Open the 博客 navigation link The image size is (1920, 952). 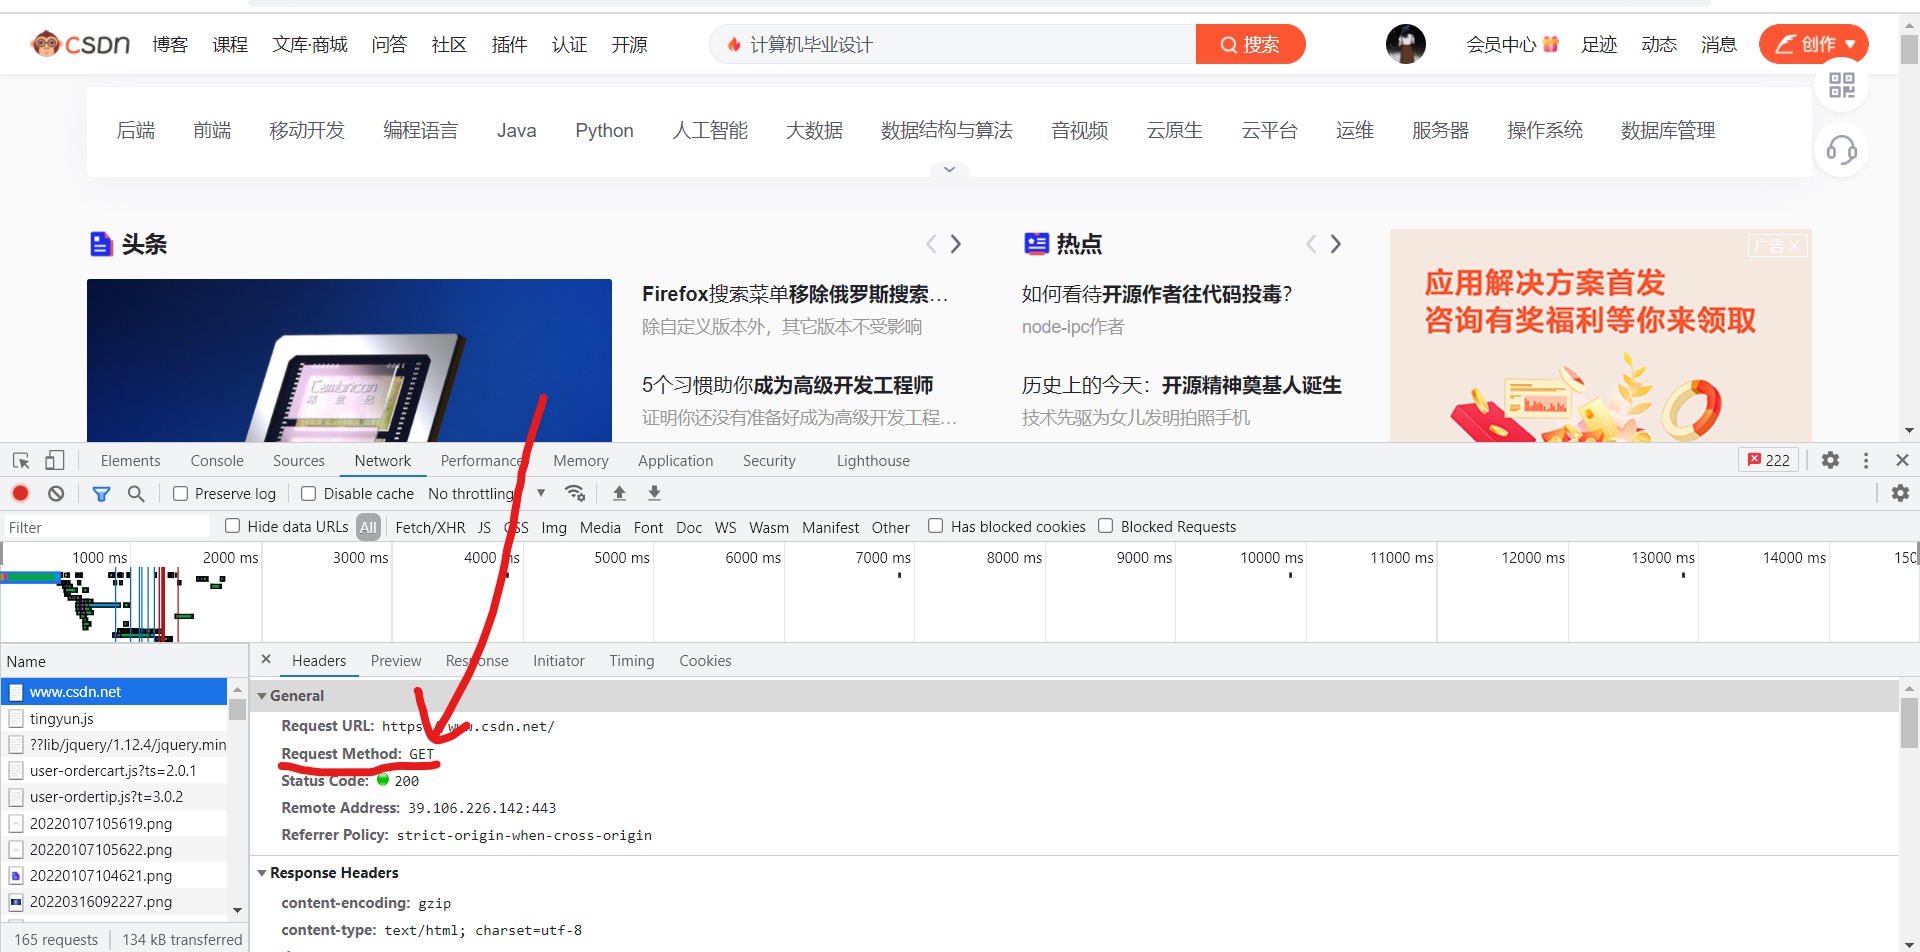170,44
